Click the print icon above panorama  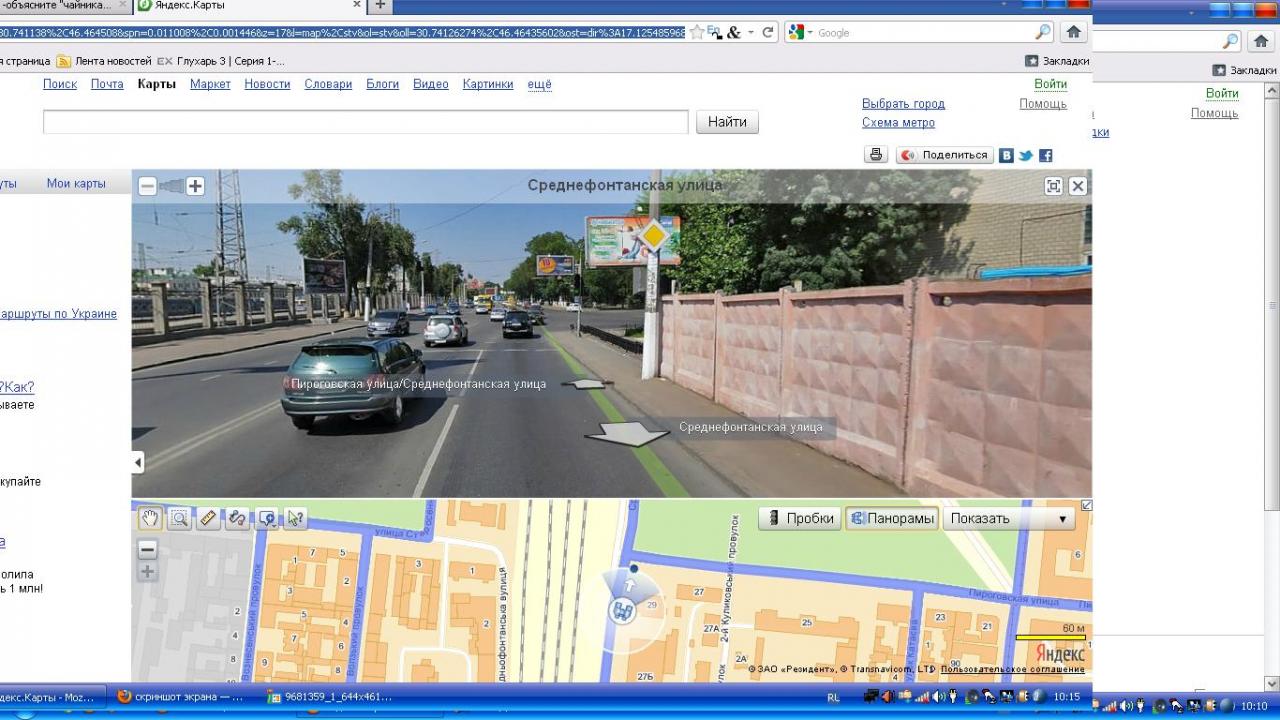pyautogui.click(x=876, y=155)
